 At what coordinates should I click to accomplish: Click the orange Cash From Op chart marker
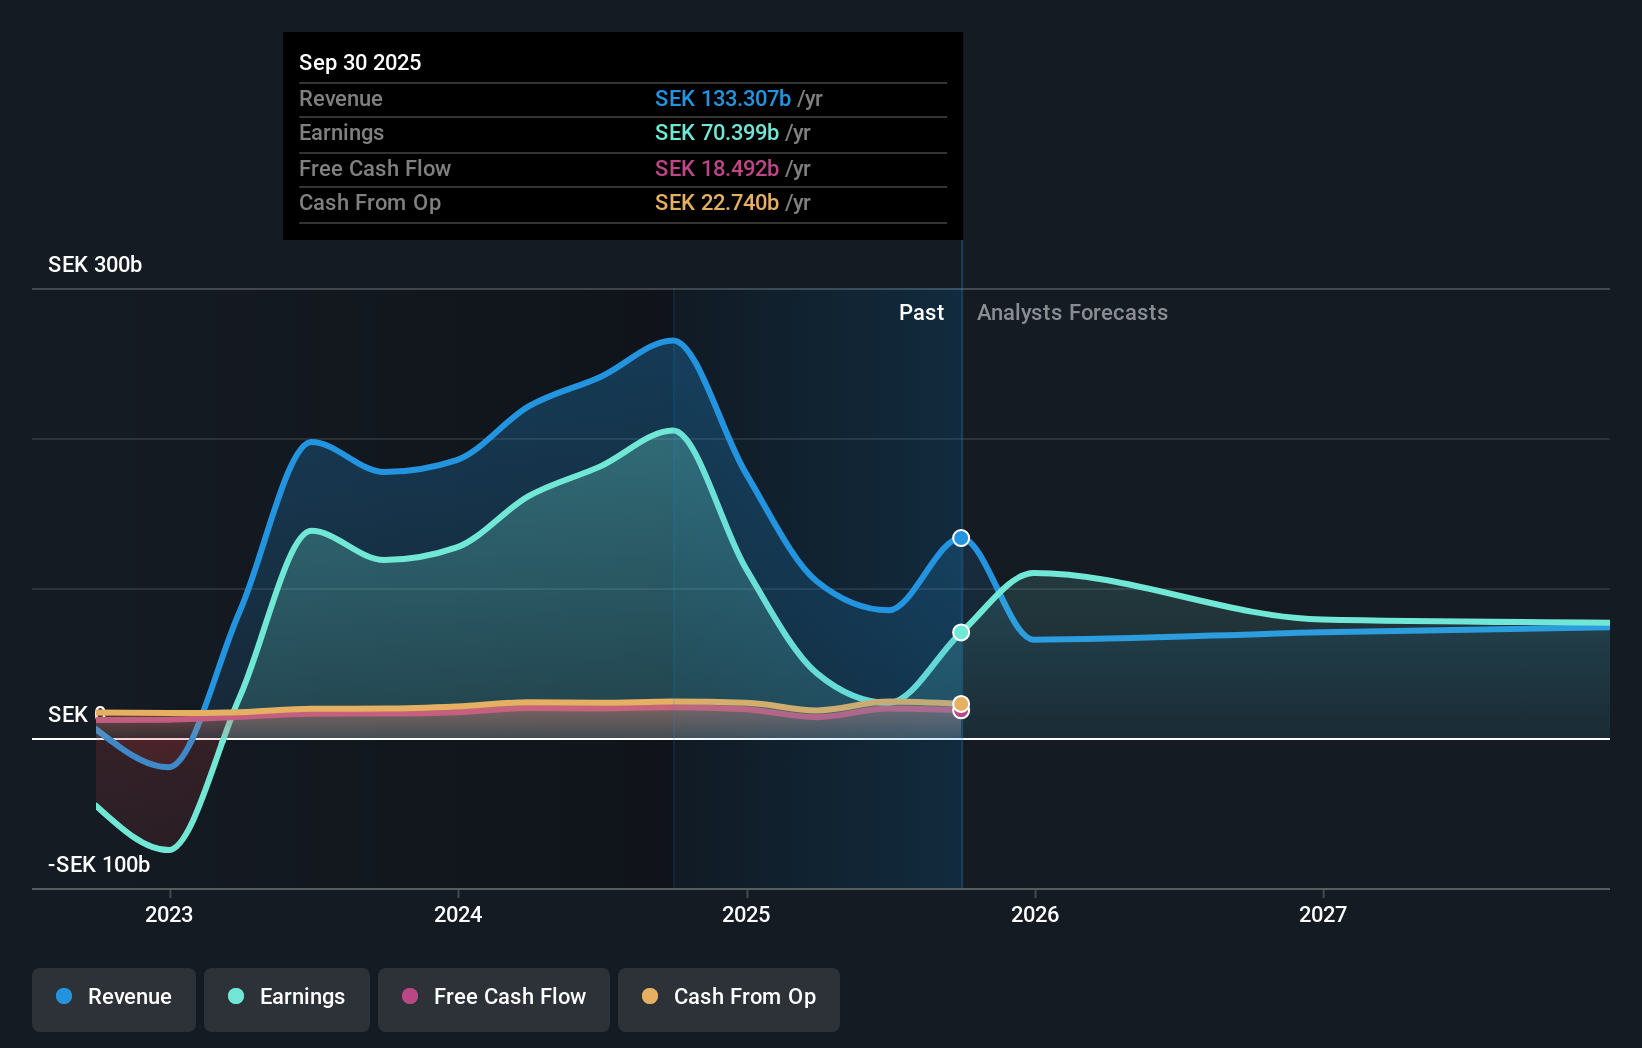960,703
